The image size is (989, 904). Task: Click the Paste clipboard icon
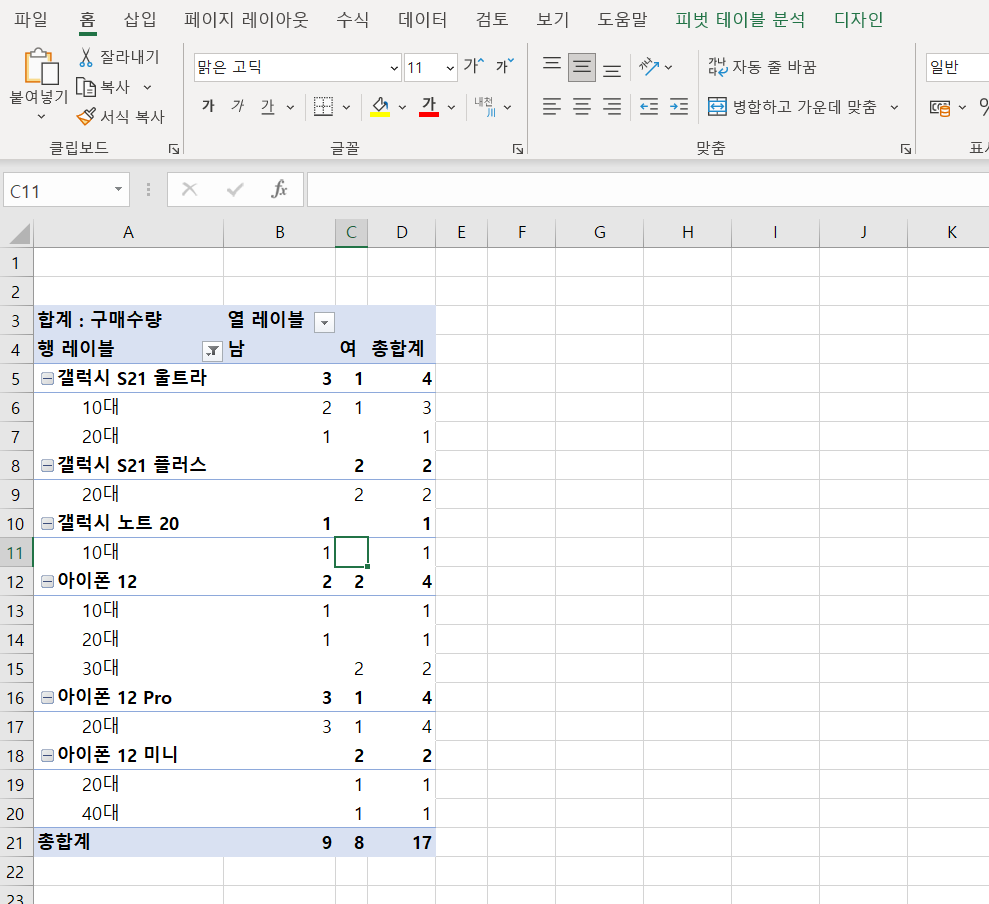pos(41,66)
